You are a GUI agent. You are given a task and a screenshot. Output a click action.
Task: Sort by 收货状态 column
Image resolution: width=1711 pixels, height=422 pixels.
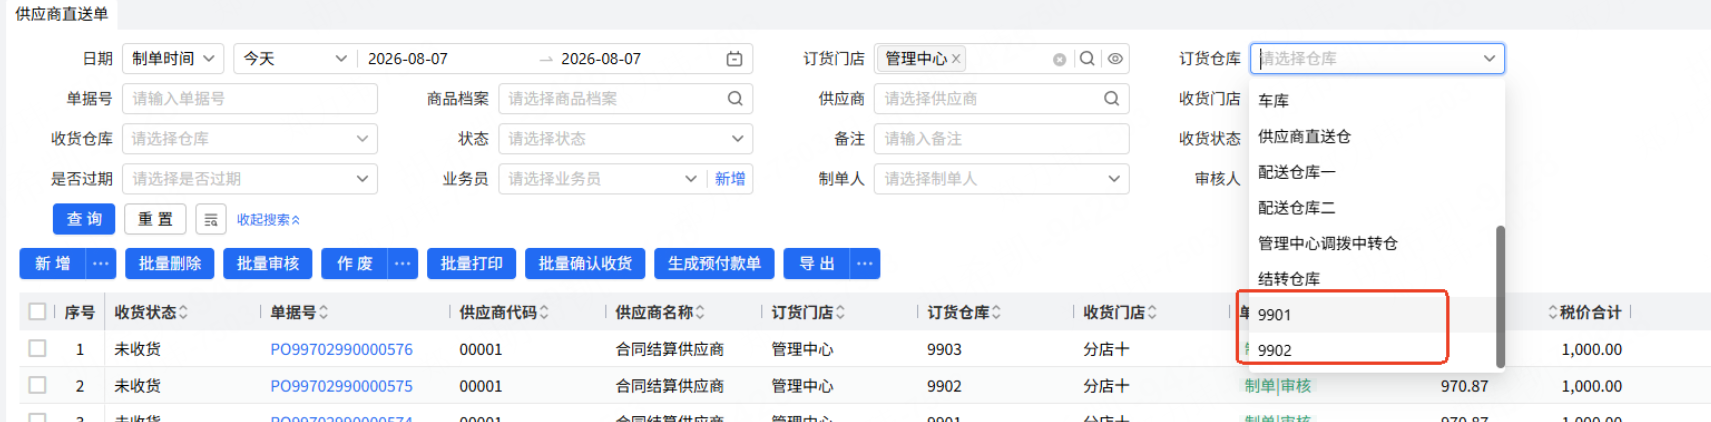coord(183,313)
